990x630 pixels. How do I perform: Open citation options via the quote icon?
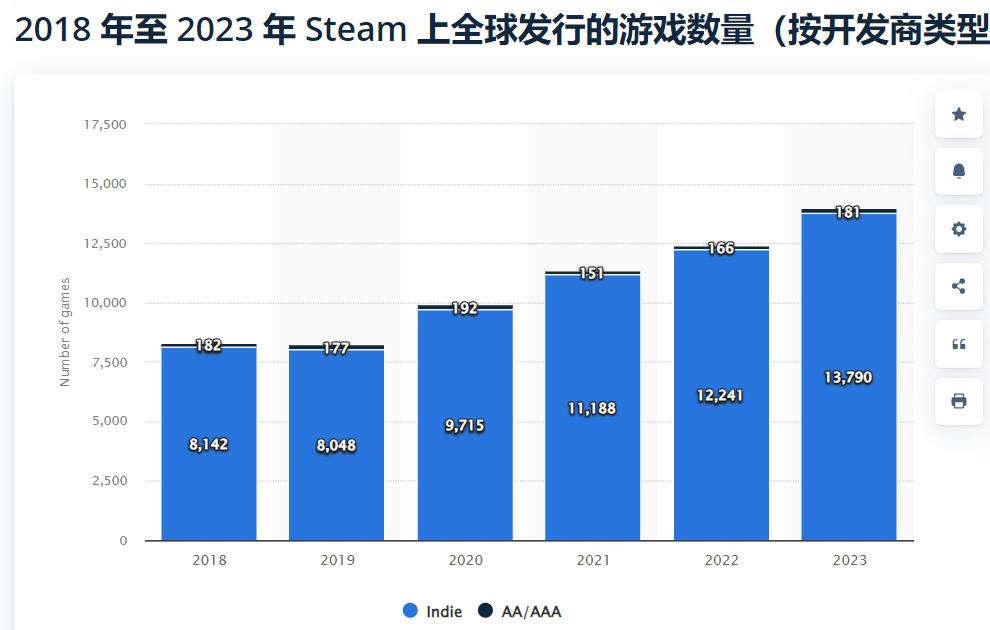(x=958, y=344)
